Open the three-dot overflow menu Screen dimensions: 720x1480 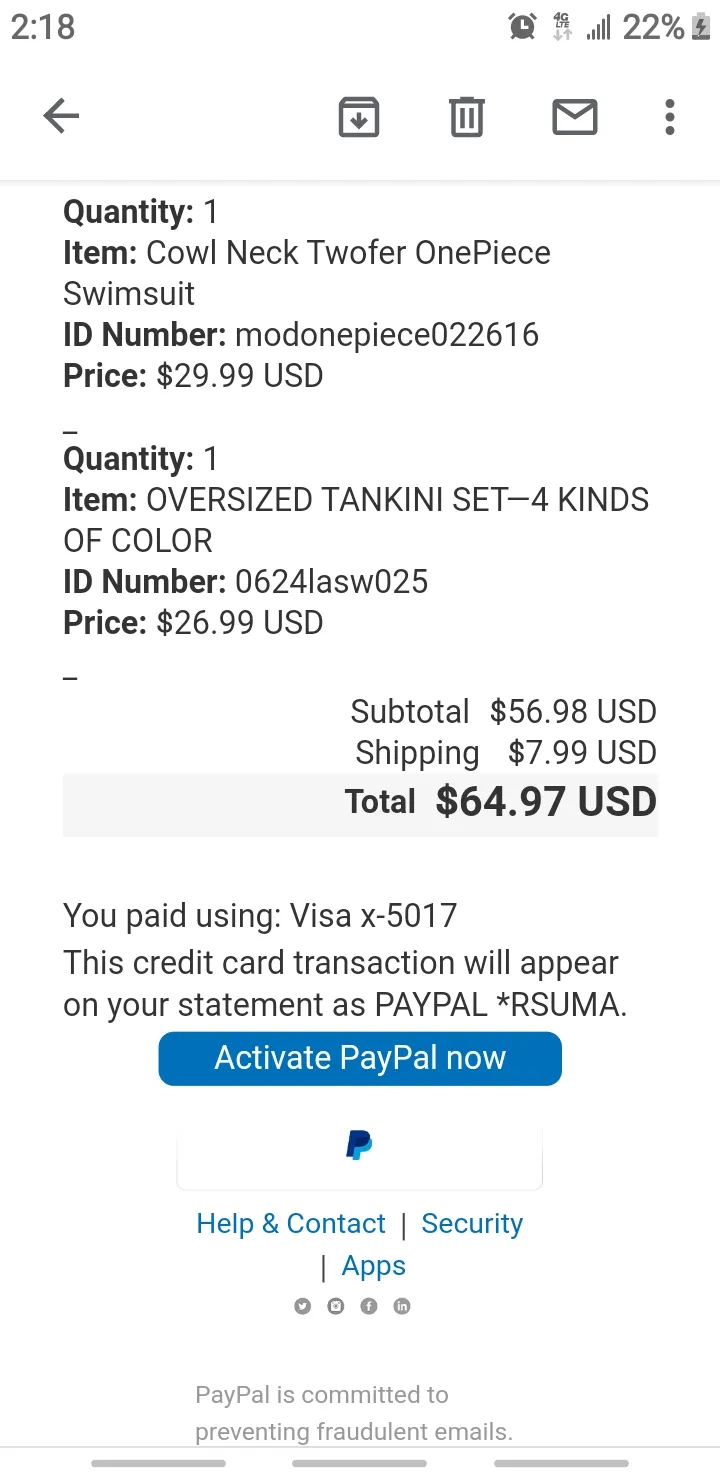670,117
